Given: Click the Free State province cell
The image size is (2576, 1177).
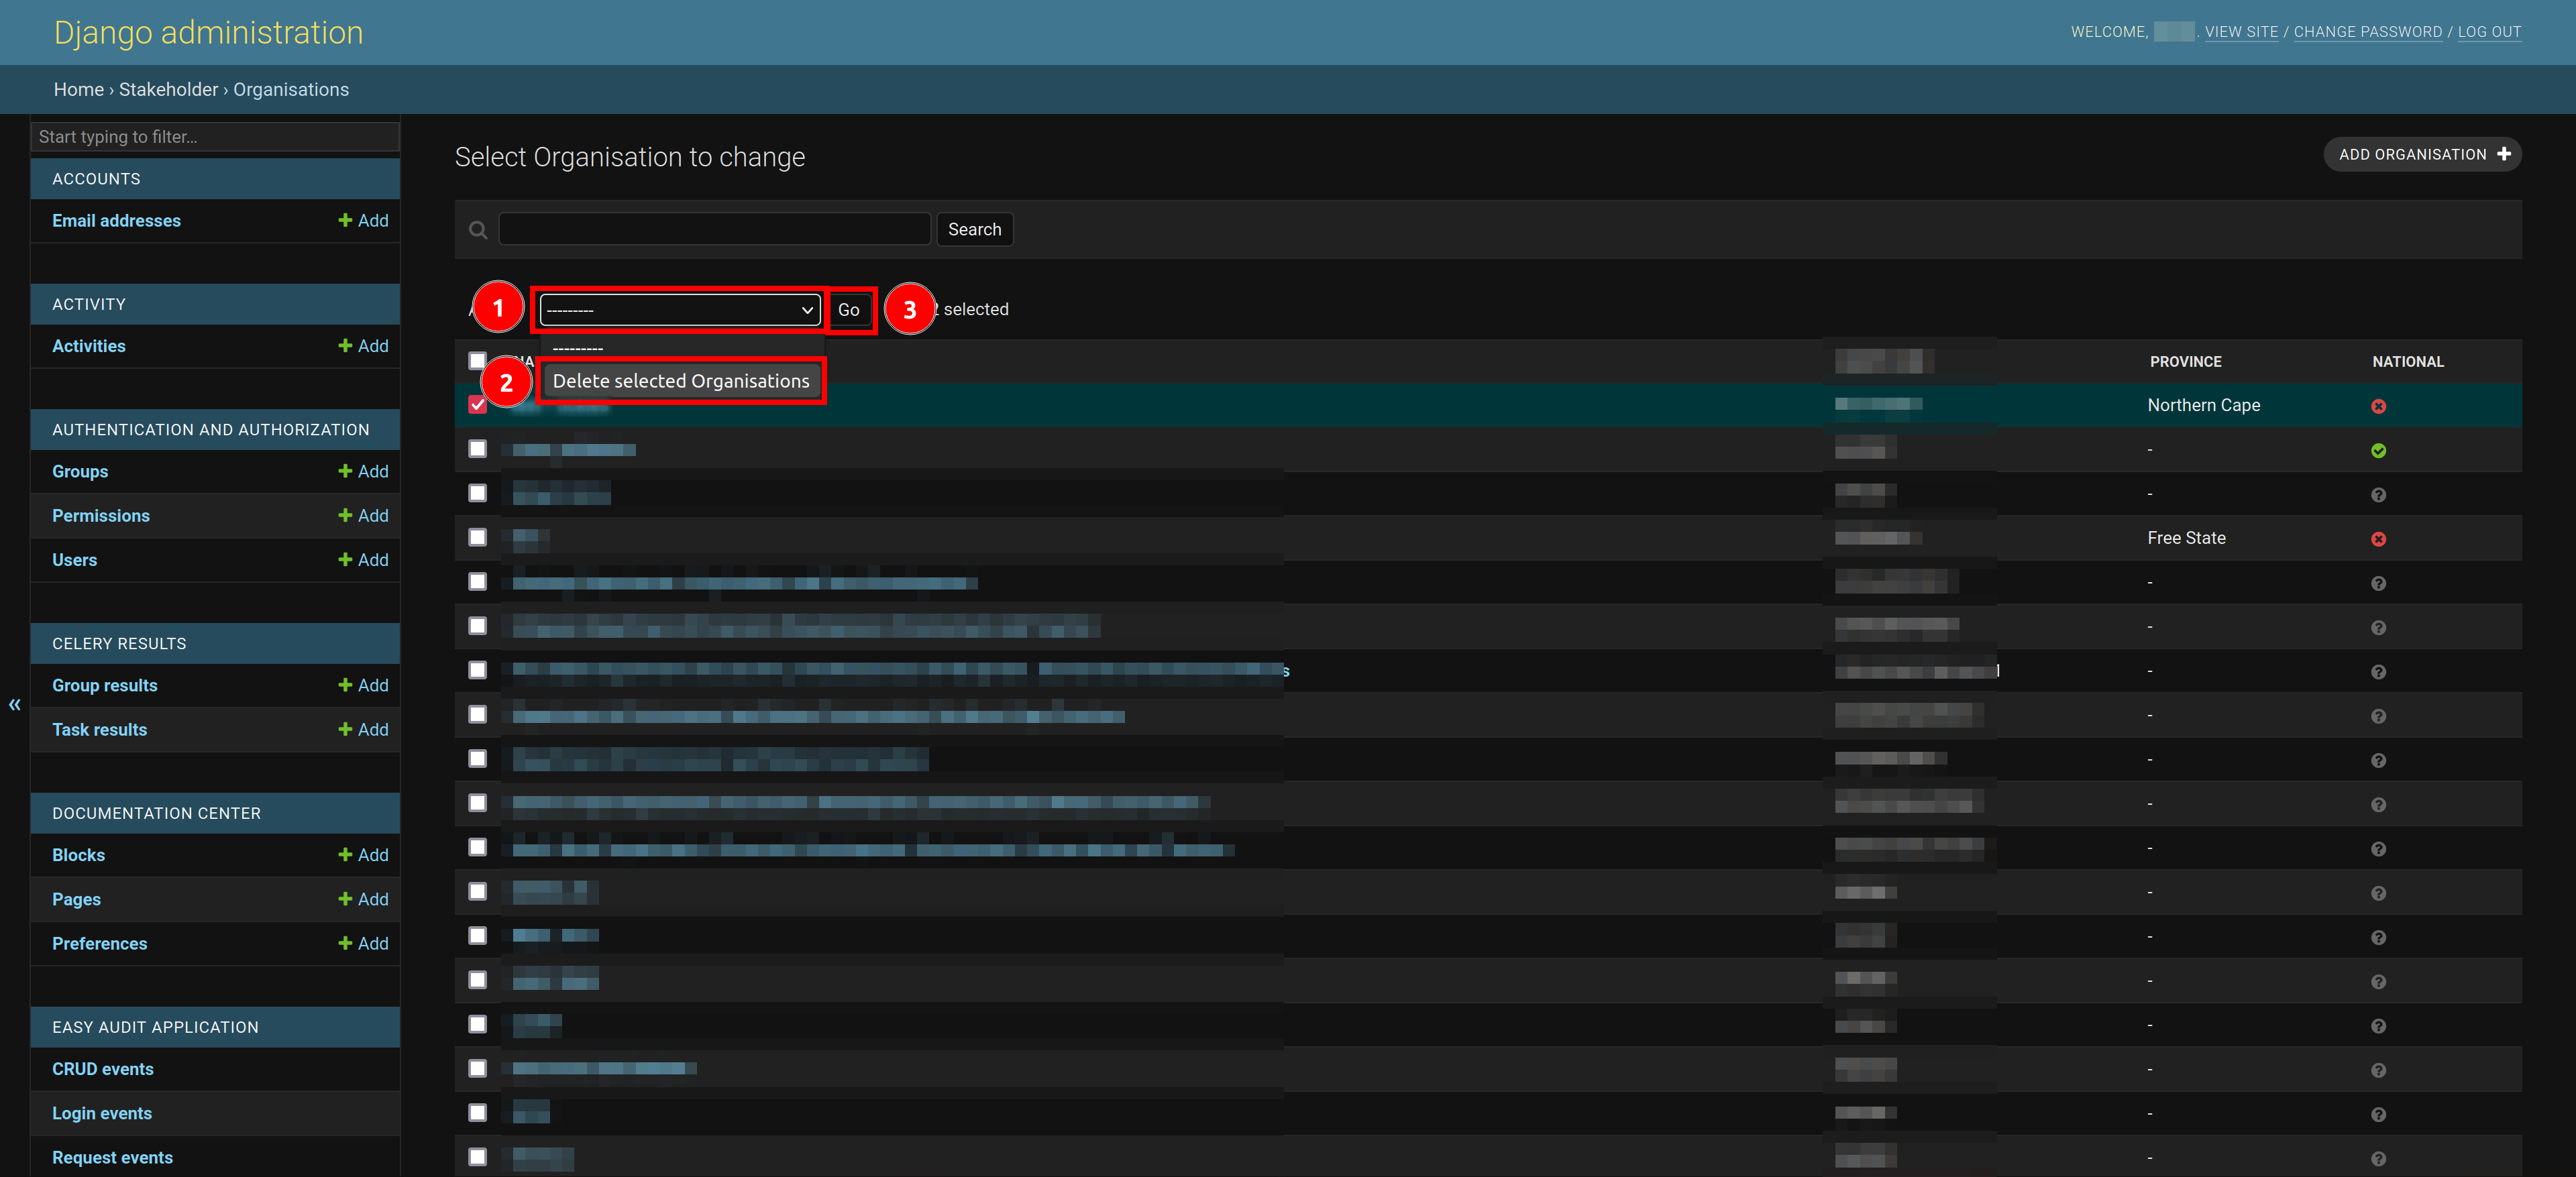Looking at the screenshot, I should 2186,538.
